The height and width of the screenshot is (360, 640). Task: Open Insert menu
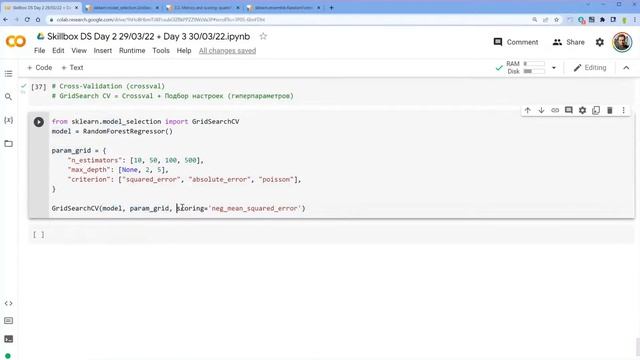[x=102, y=51]
